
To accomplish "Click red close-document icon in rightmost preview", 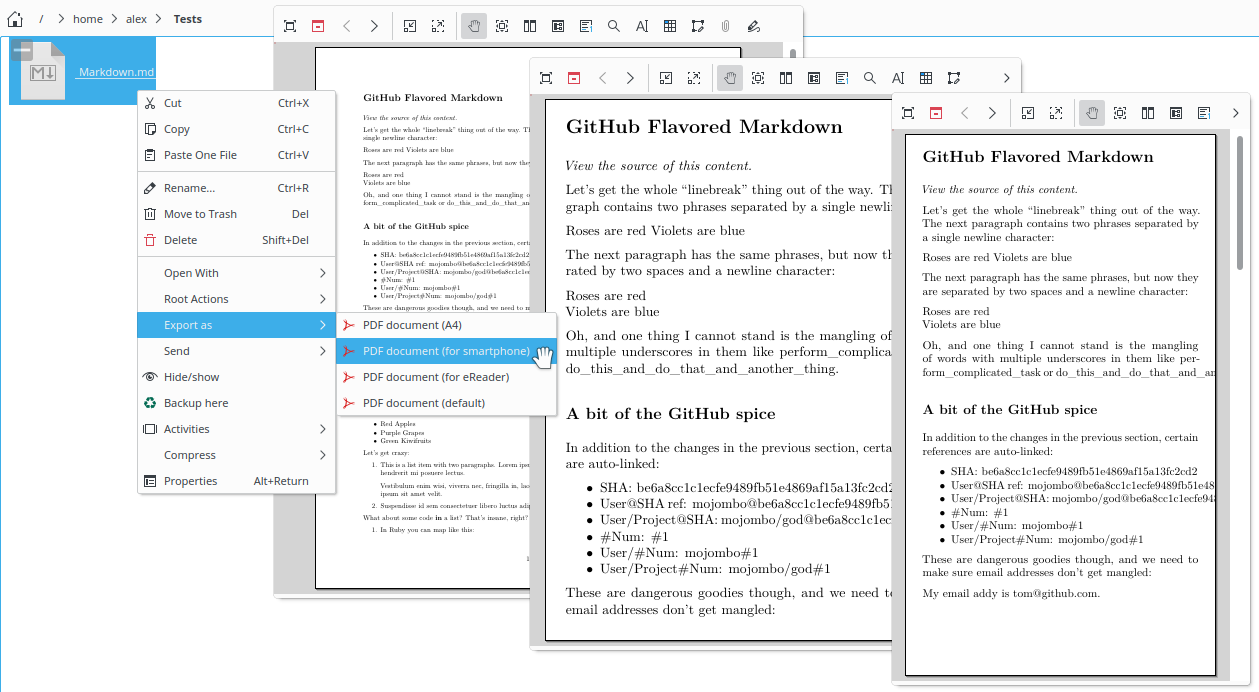I will 936,113.
